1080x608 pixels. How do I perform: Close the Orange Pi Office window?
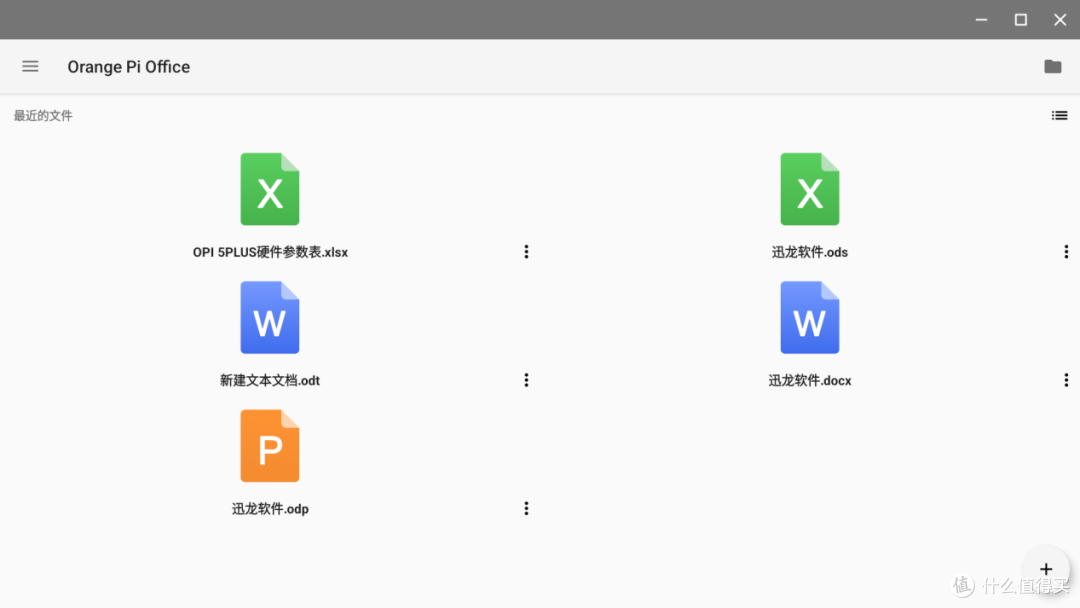(x=1060, y=20)
